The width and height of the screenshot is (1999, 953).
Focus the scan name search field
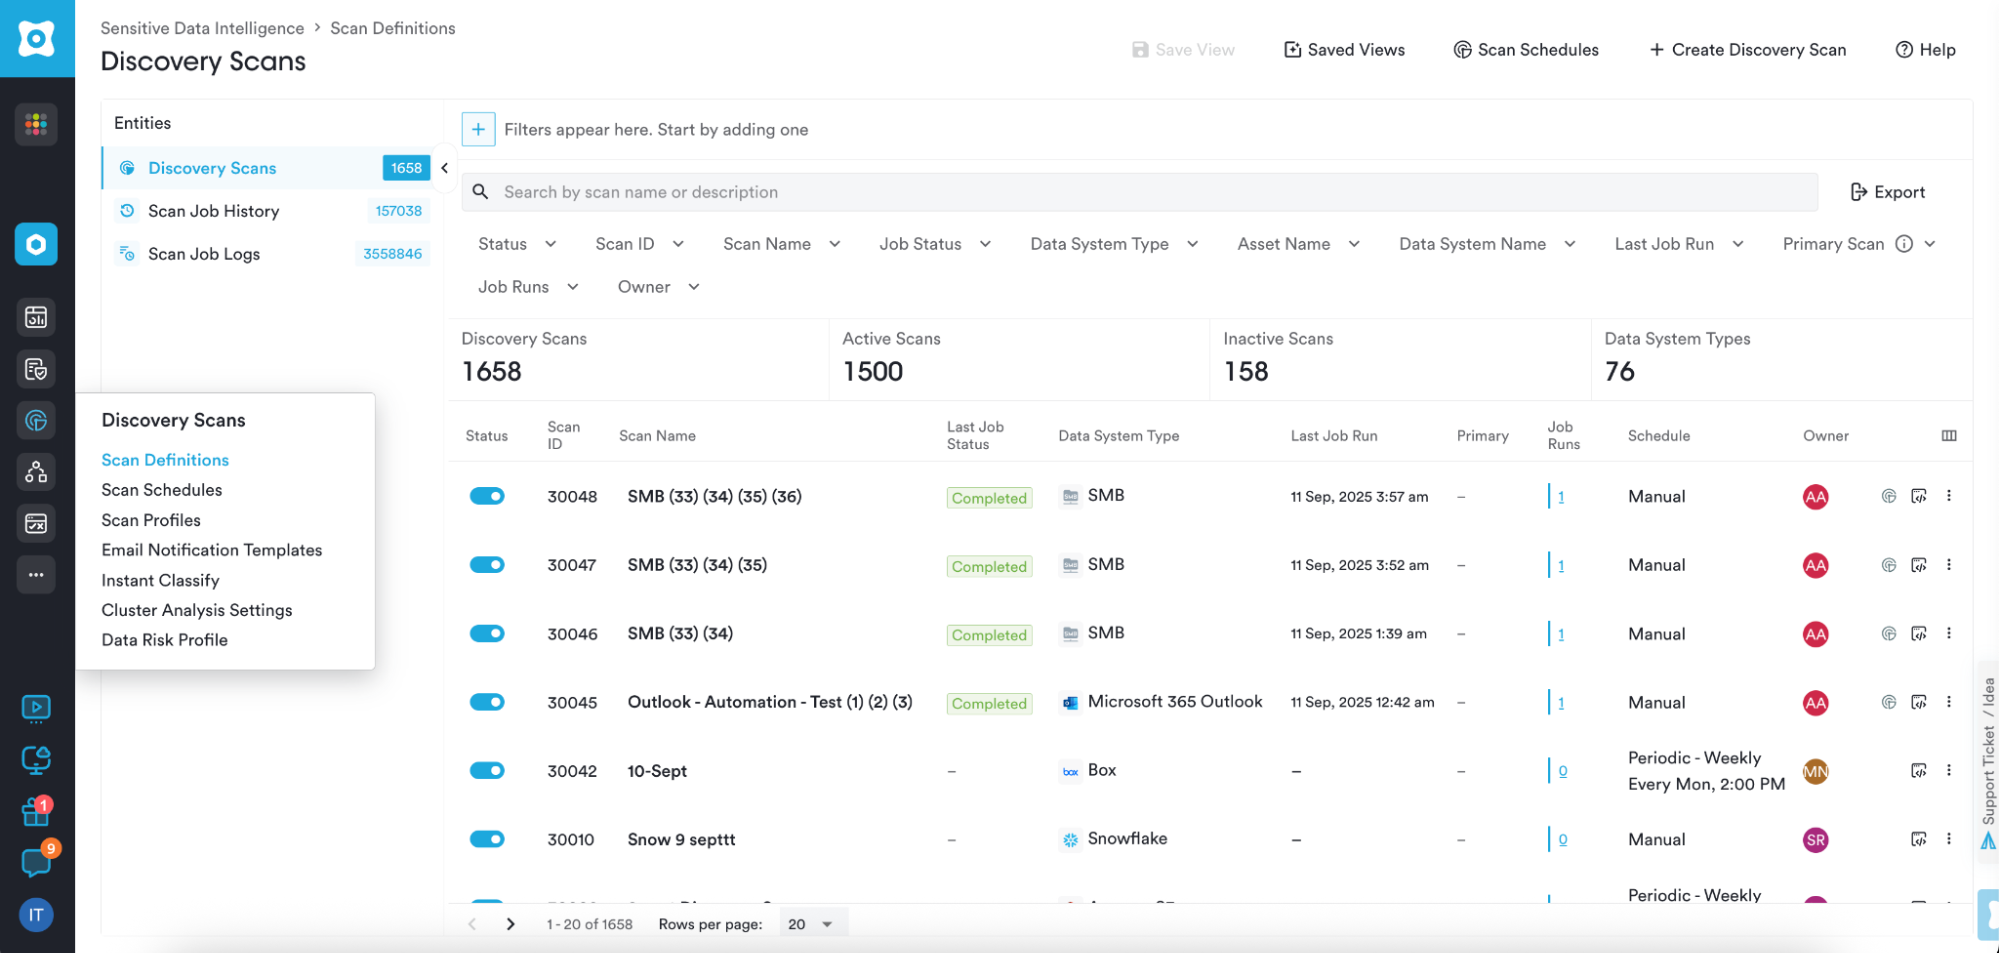click(1139, 192)
